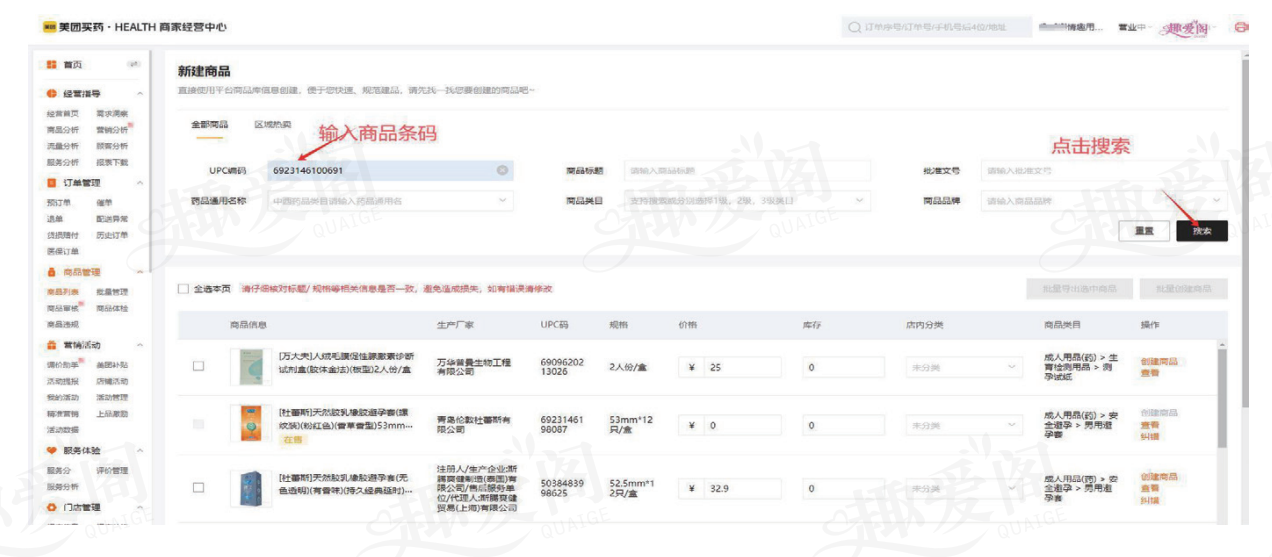Select checkbox for the 52.5mm 杜蕾斯 product row
Viewport: 1272px width, 557px height.
tap(198, 488)
